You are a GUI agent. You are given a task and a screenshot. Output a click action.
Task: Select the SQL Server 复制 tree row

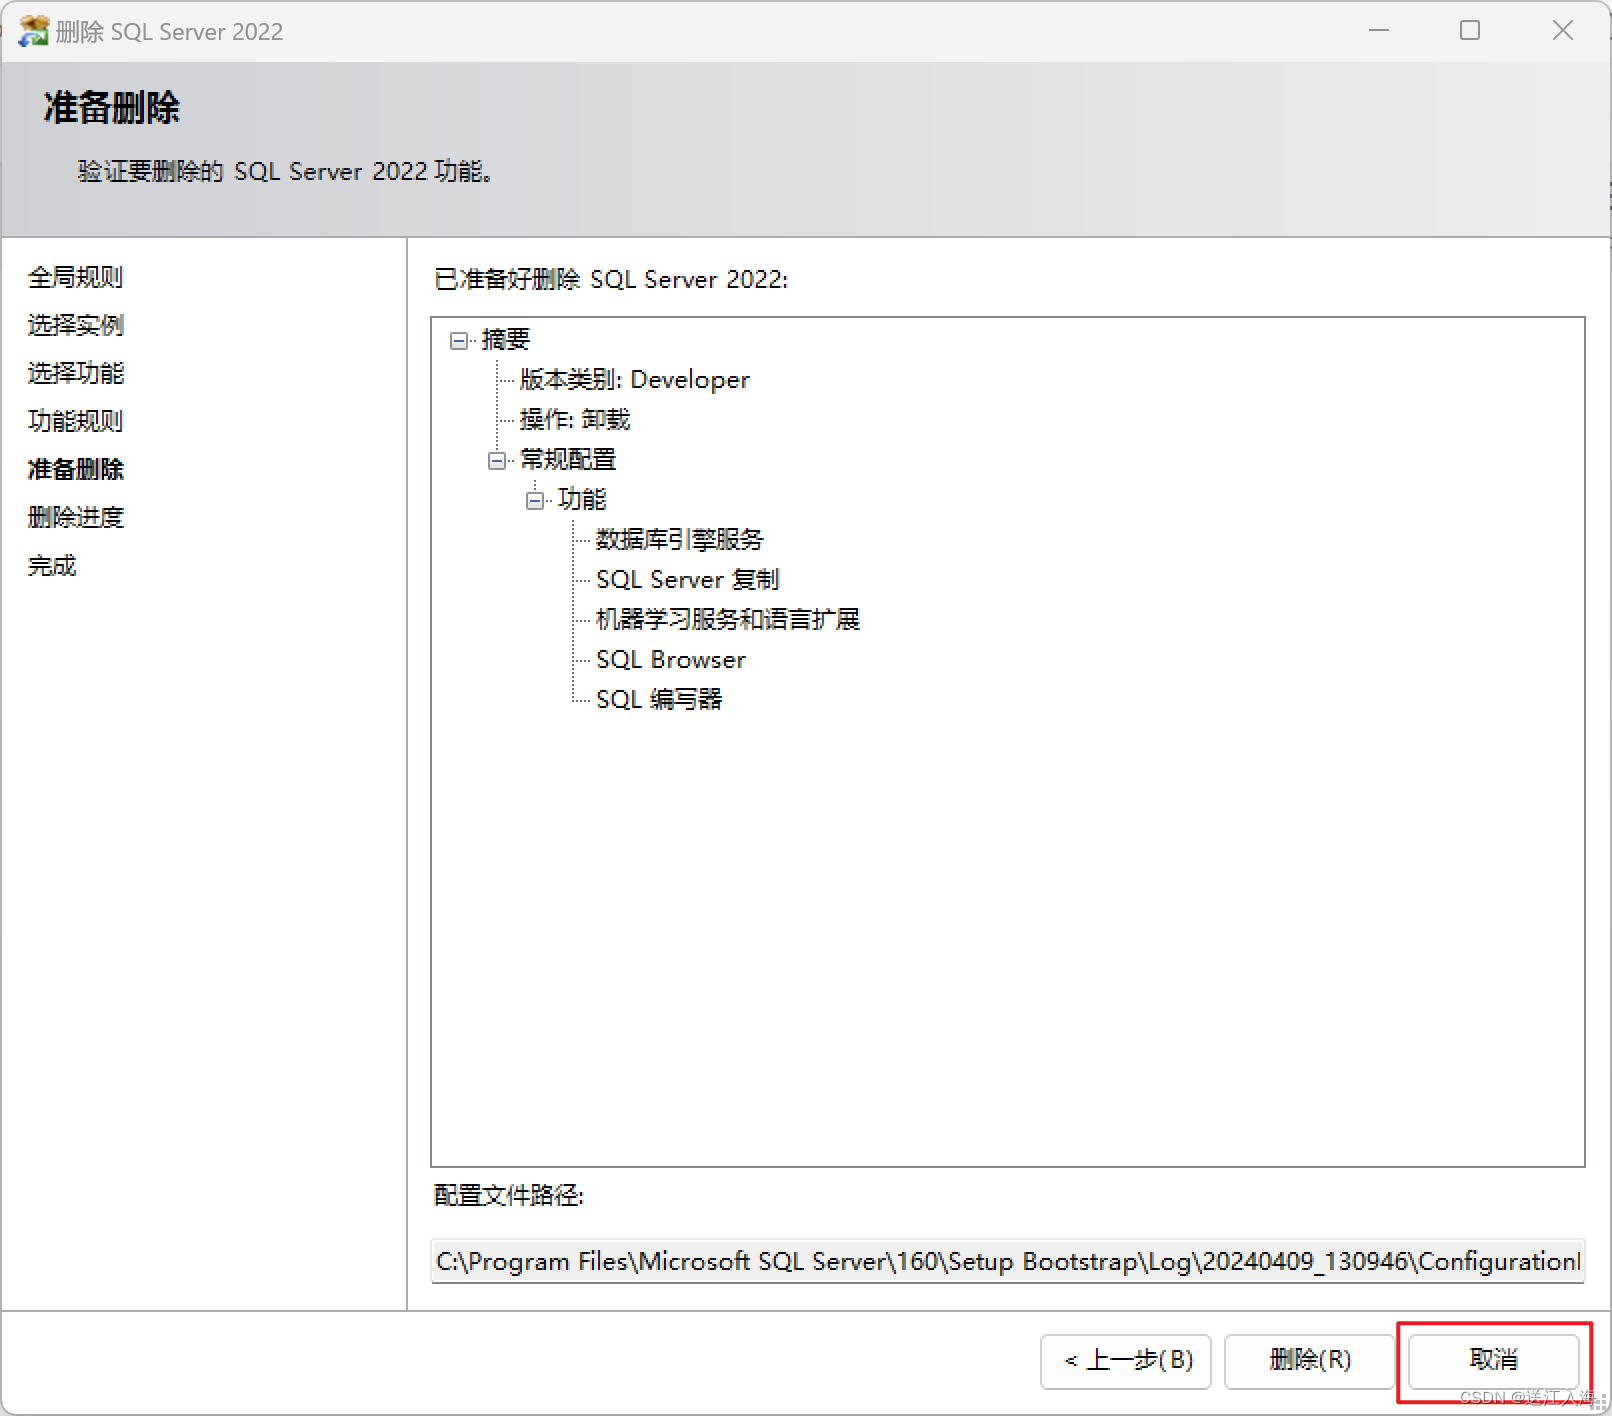[688, 580]
